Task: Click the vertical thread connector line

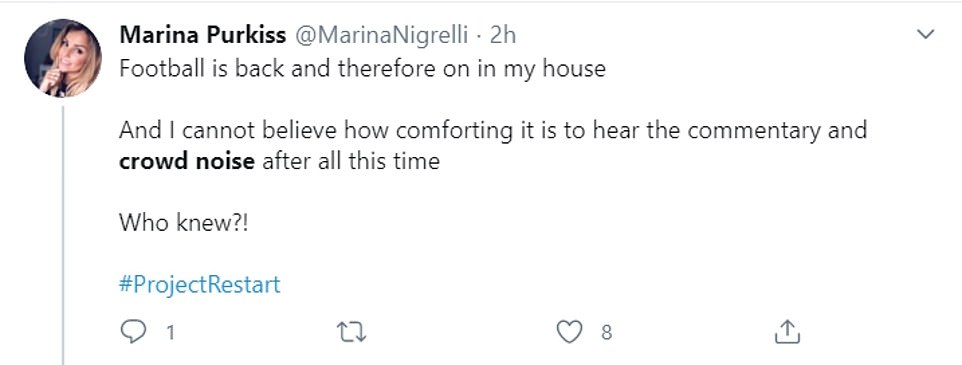Action: [63, 235]
